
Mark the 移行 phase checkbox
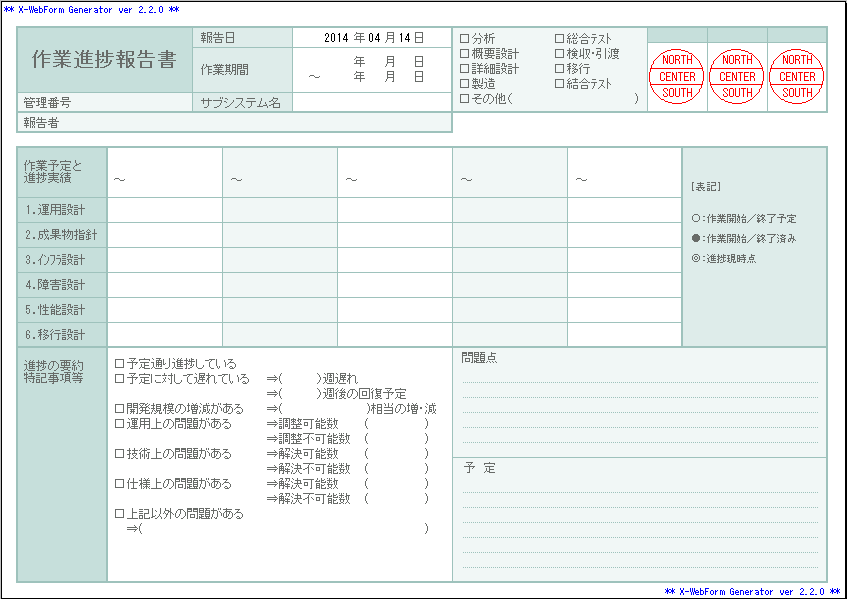tap(559, 69)
